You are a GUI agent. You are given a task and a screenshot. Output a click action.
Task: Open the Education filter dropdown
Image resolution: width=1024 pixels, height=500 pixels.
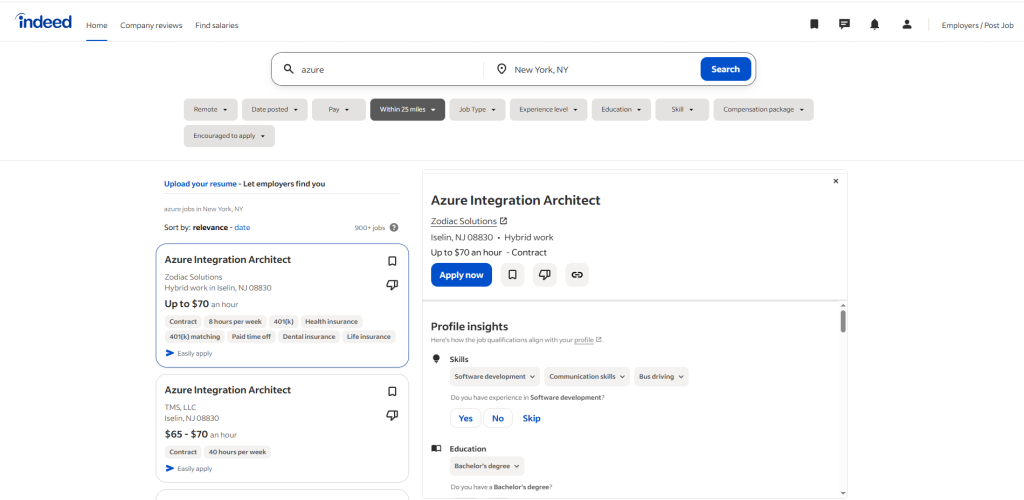pyautogui.click(x=622, y=110)
